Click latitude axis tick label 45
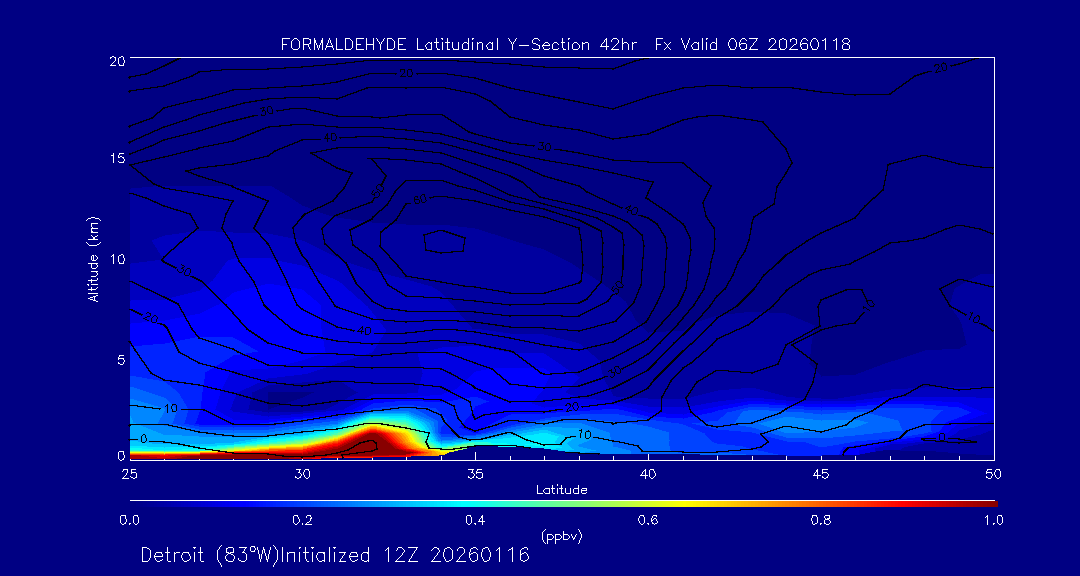Viewport: 1080px width, 576px height. click(820, 474)
